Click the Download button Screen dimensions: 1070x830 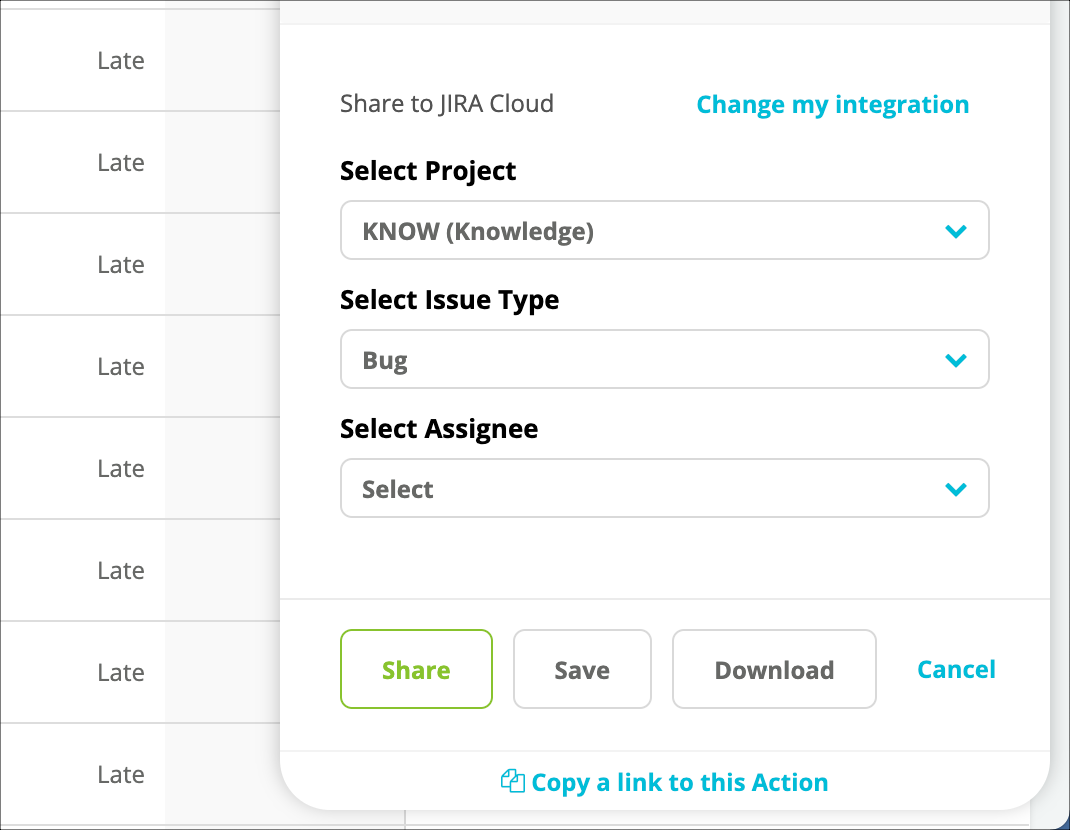774,669
